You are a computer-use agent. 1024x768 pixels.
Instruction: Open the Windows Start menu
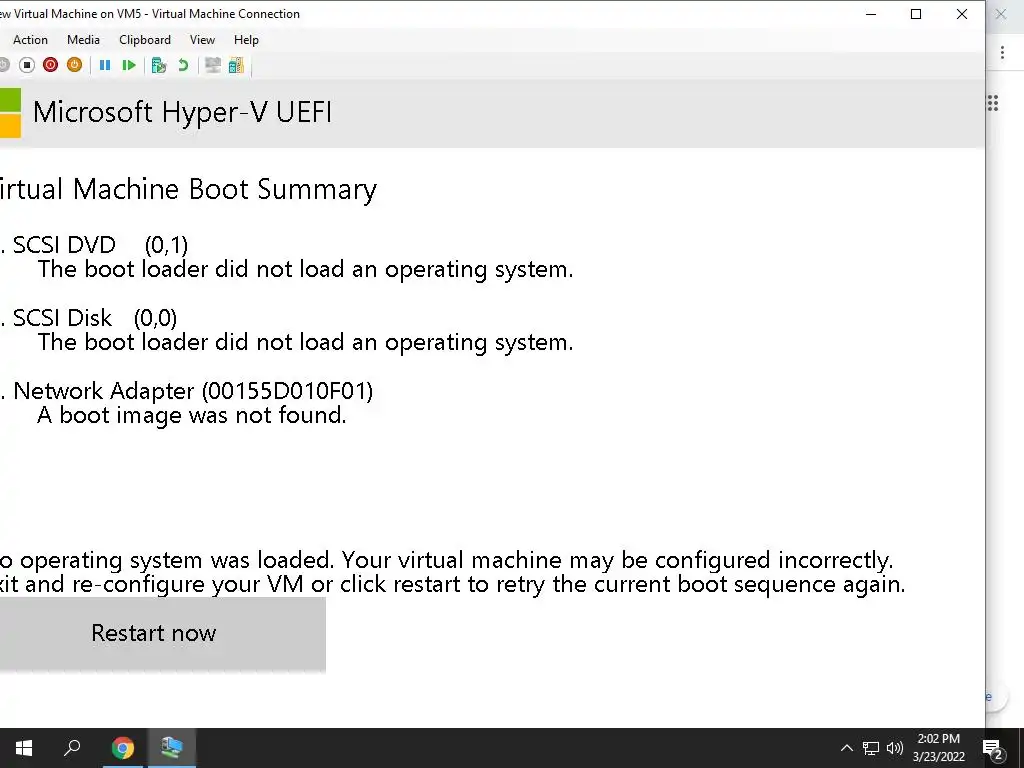click(x=24, y=748)
